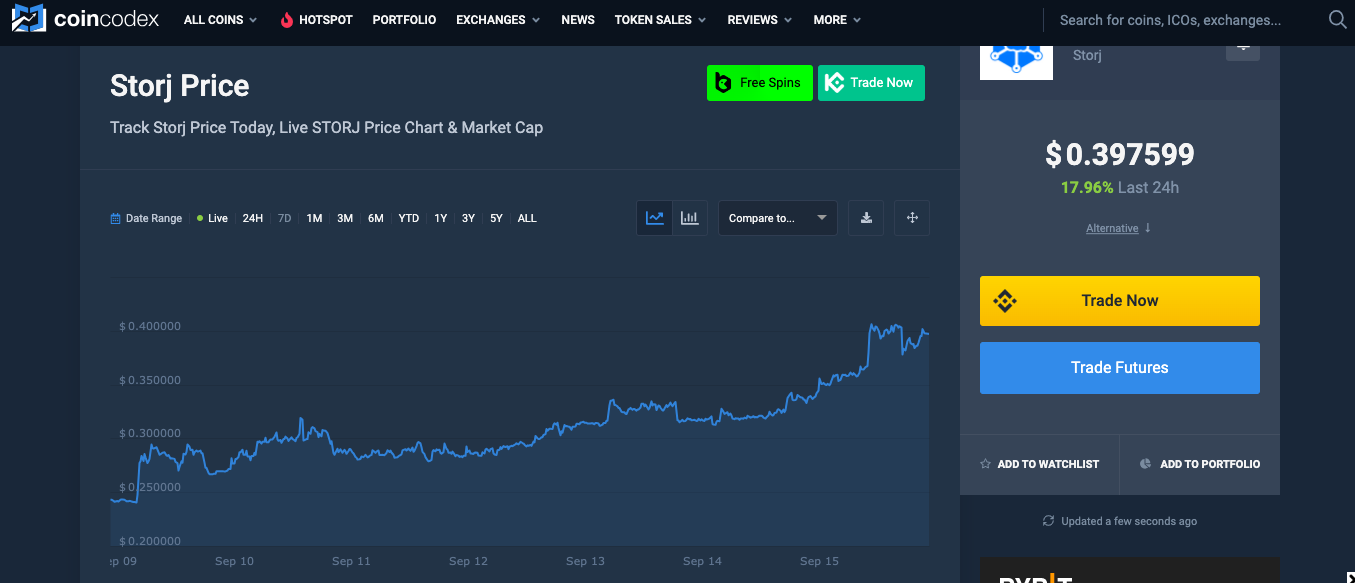Open the REVIEWS dropdown menu
Screen dimensions: 1355x583
760,20
